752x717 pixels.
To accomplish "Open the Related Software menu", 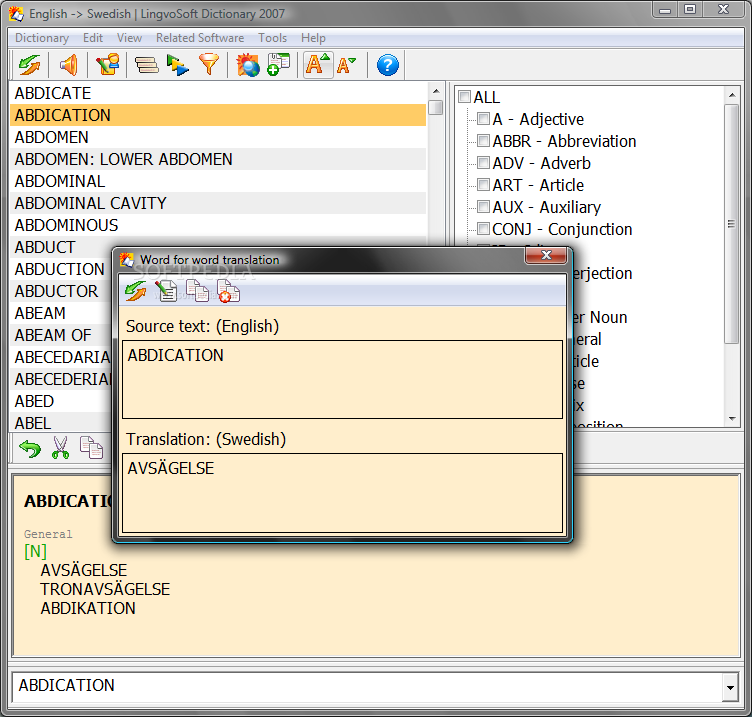I will 200,38.
